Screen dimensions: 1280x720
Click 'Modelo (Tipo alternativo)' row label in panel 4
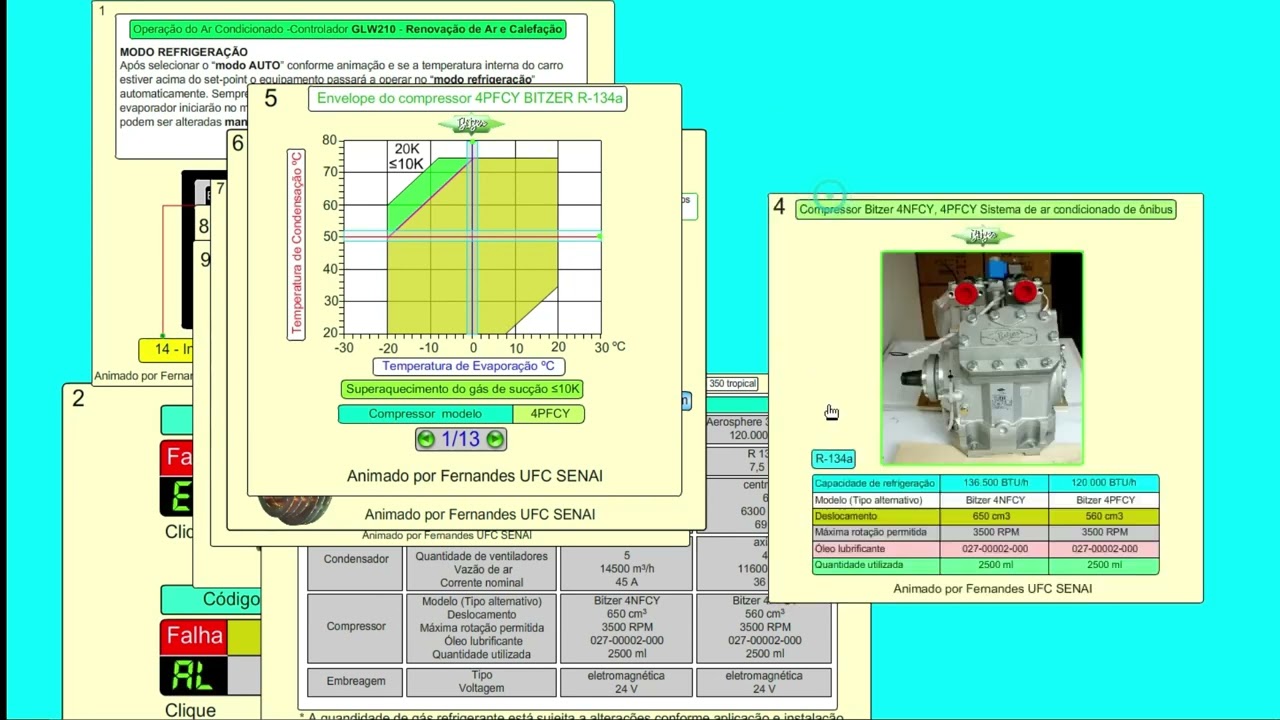[x=876, y=500]
